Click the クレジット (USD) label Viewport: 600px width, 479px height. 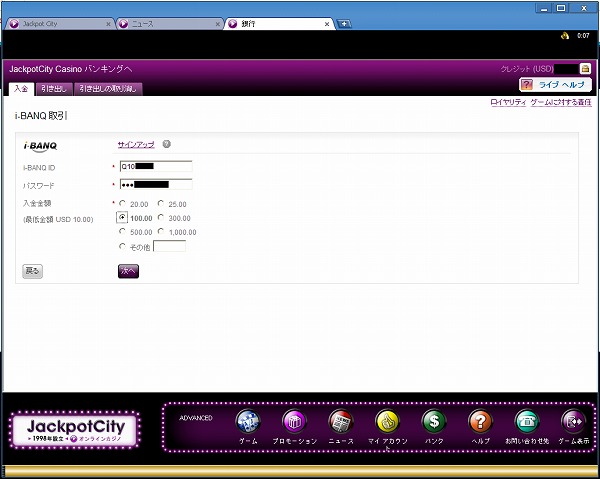click(527, 69)
